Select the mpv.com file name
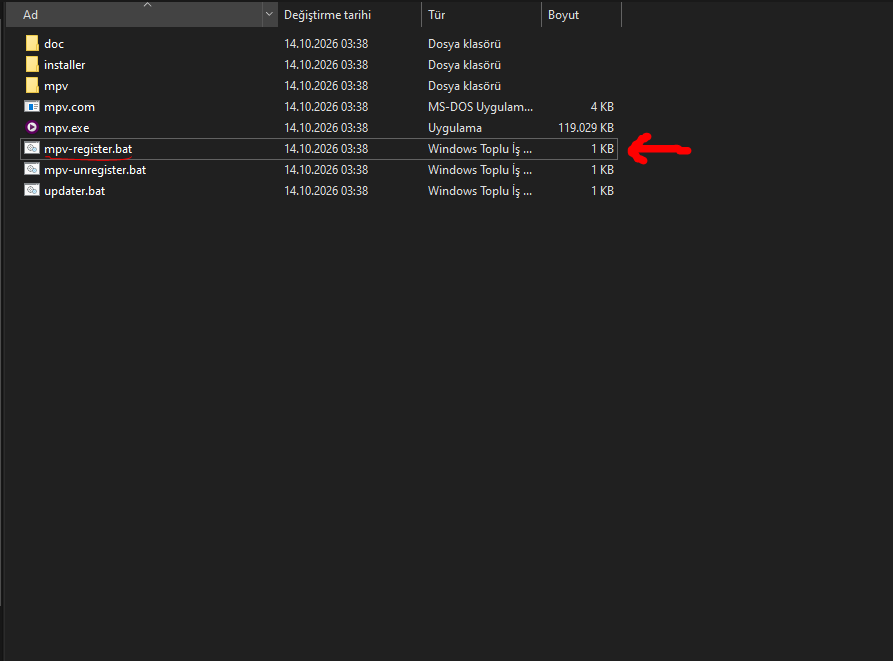 [x=69, y=107]
